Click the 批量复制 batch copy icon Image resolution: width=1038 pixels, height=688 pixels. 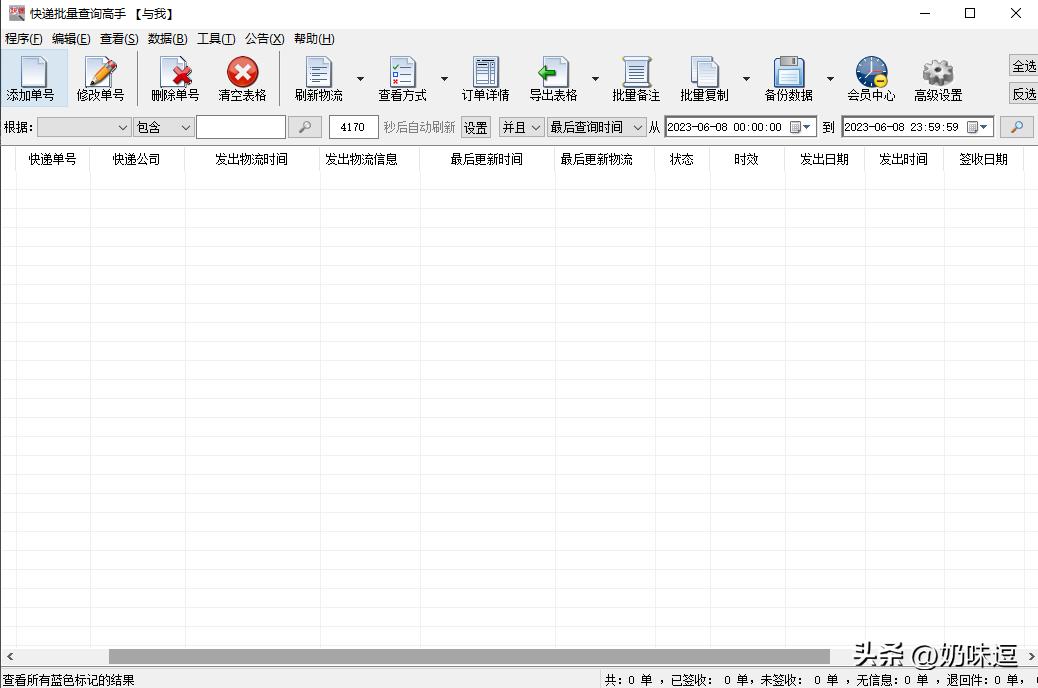pyautogui.click(x=704, y=79)
